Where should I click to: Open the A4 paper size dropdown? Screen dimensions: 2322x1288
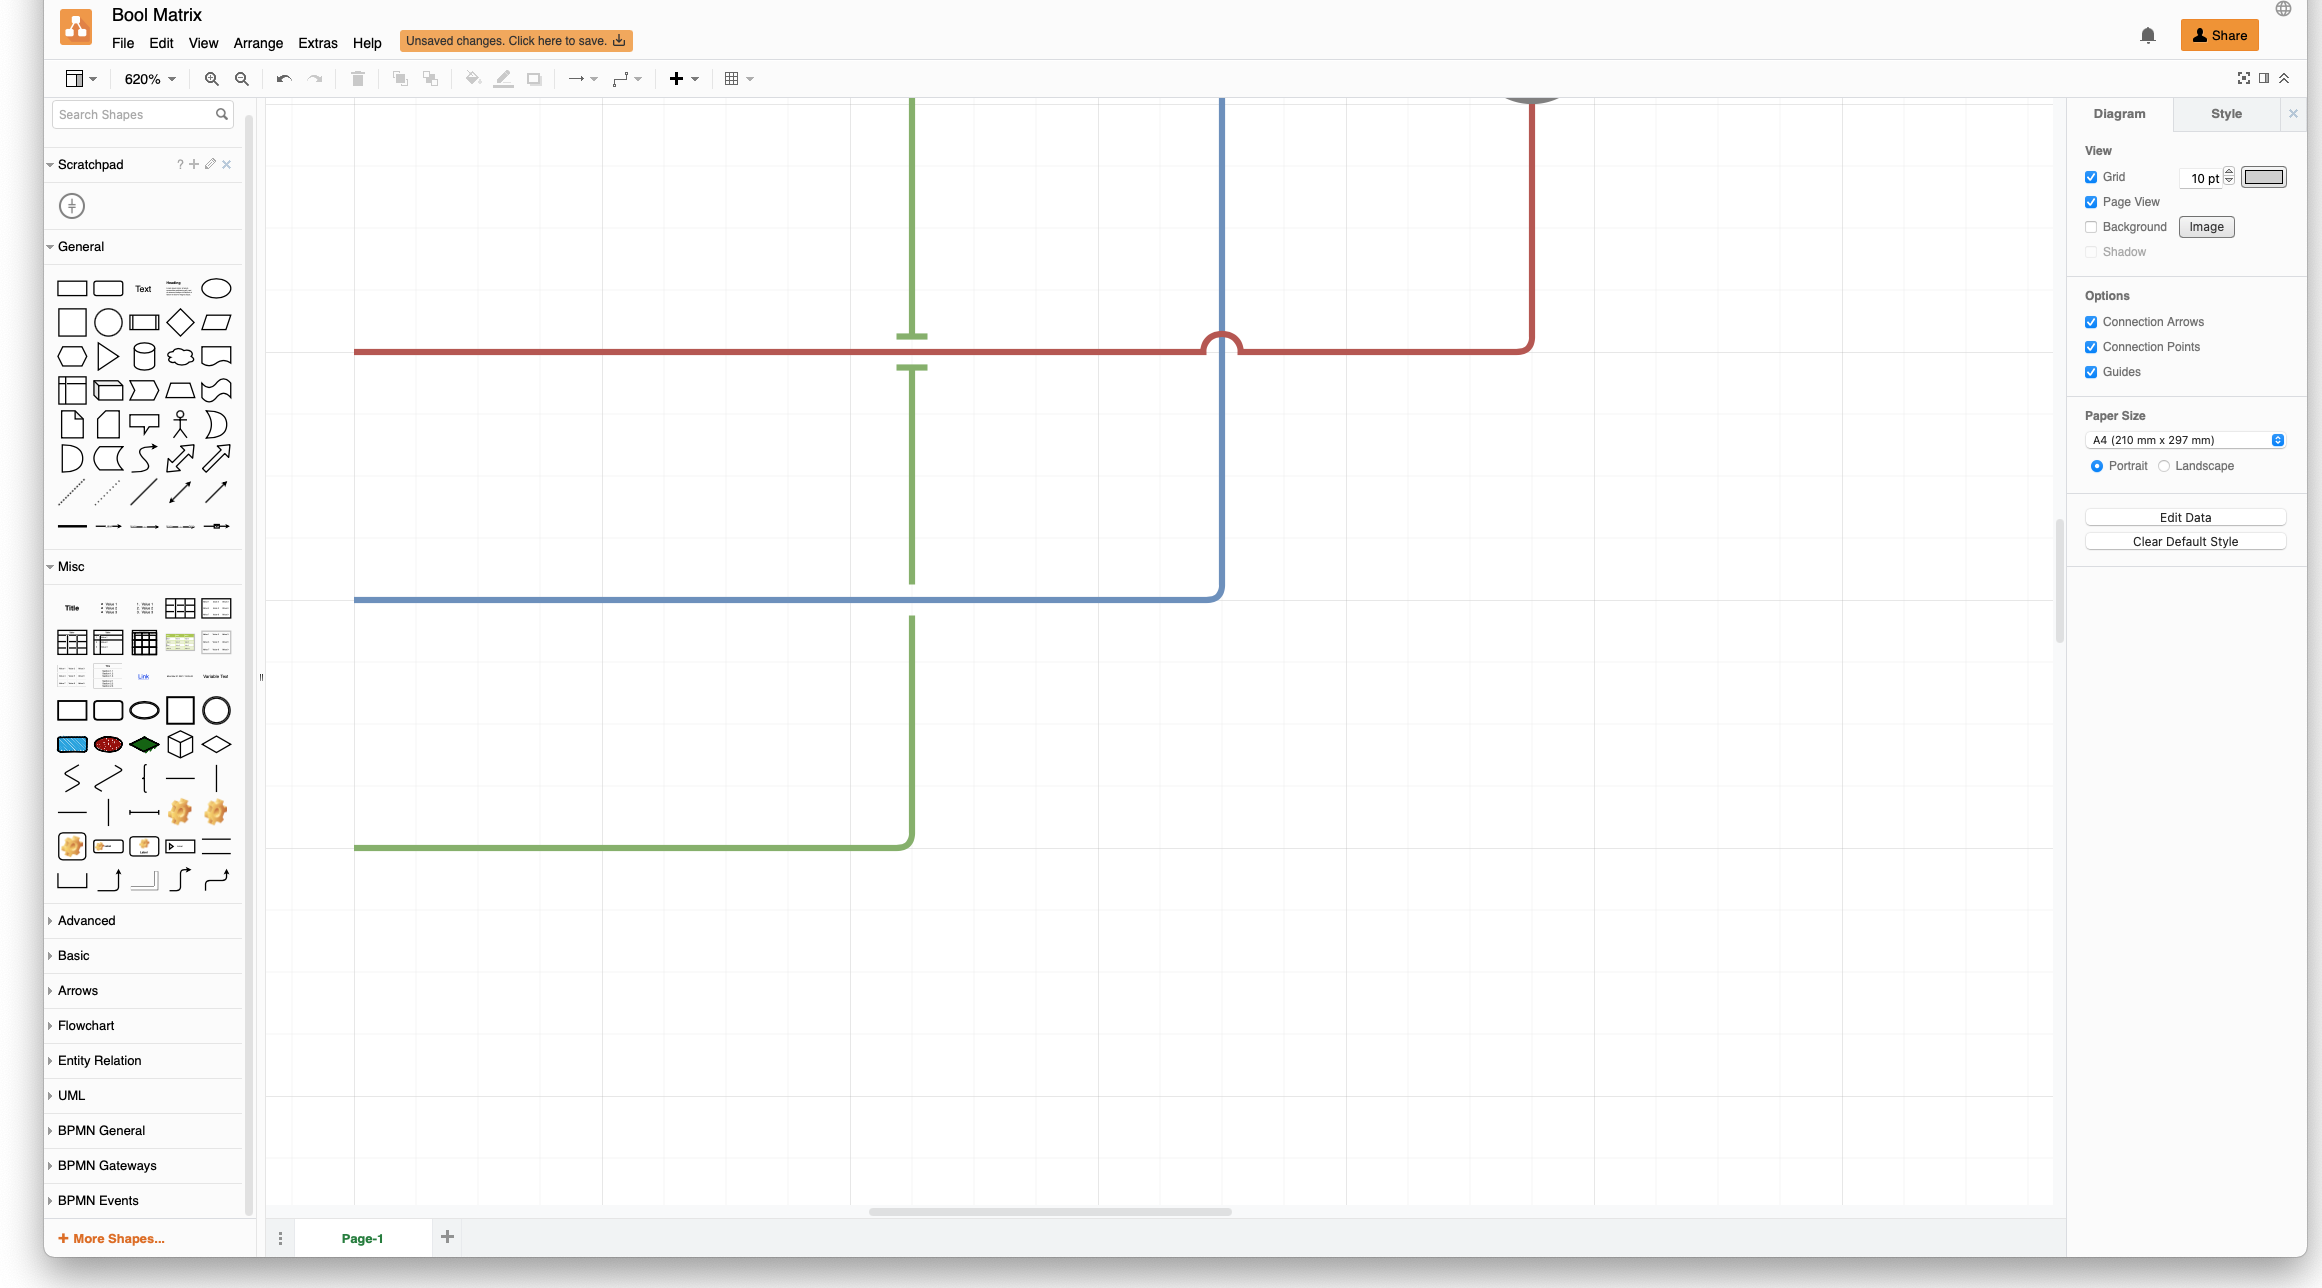point(2186,440)
